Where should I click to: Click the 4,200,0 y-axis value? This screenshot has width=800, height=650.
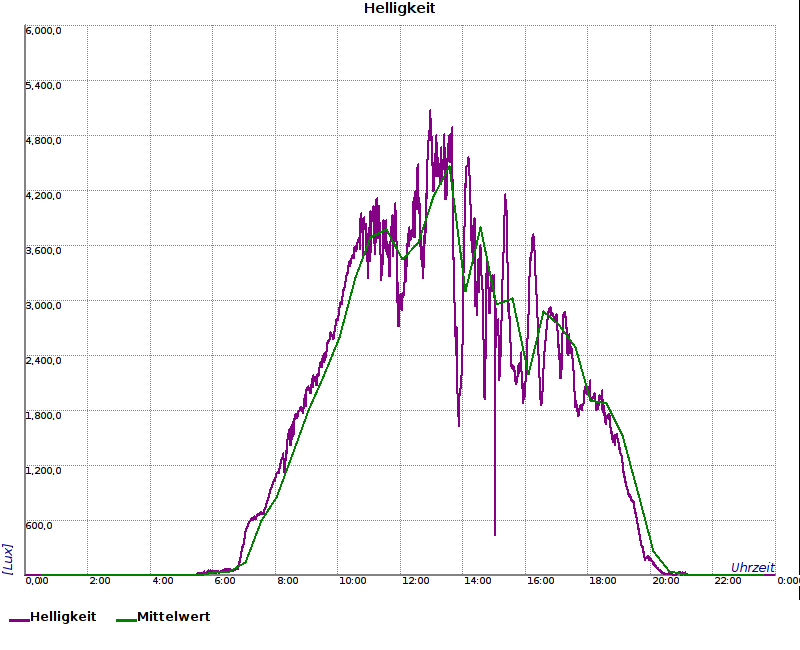click(43, 195)
